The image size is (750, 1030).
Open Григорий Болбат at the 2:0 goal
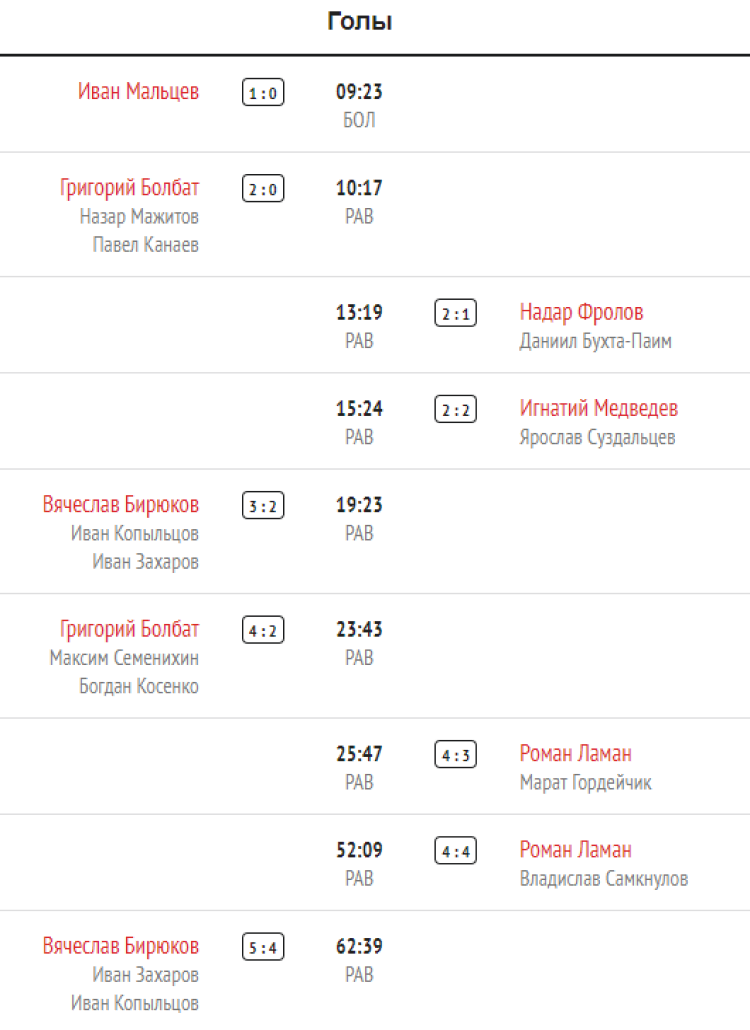(x=129, y=188)
